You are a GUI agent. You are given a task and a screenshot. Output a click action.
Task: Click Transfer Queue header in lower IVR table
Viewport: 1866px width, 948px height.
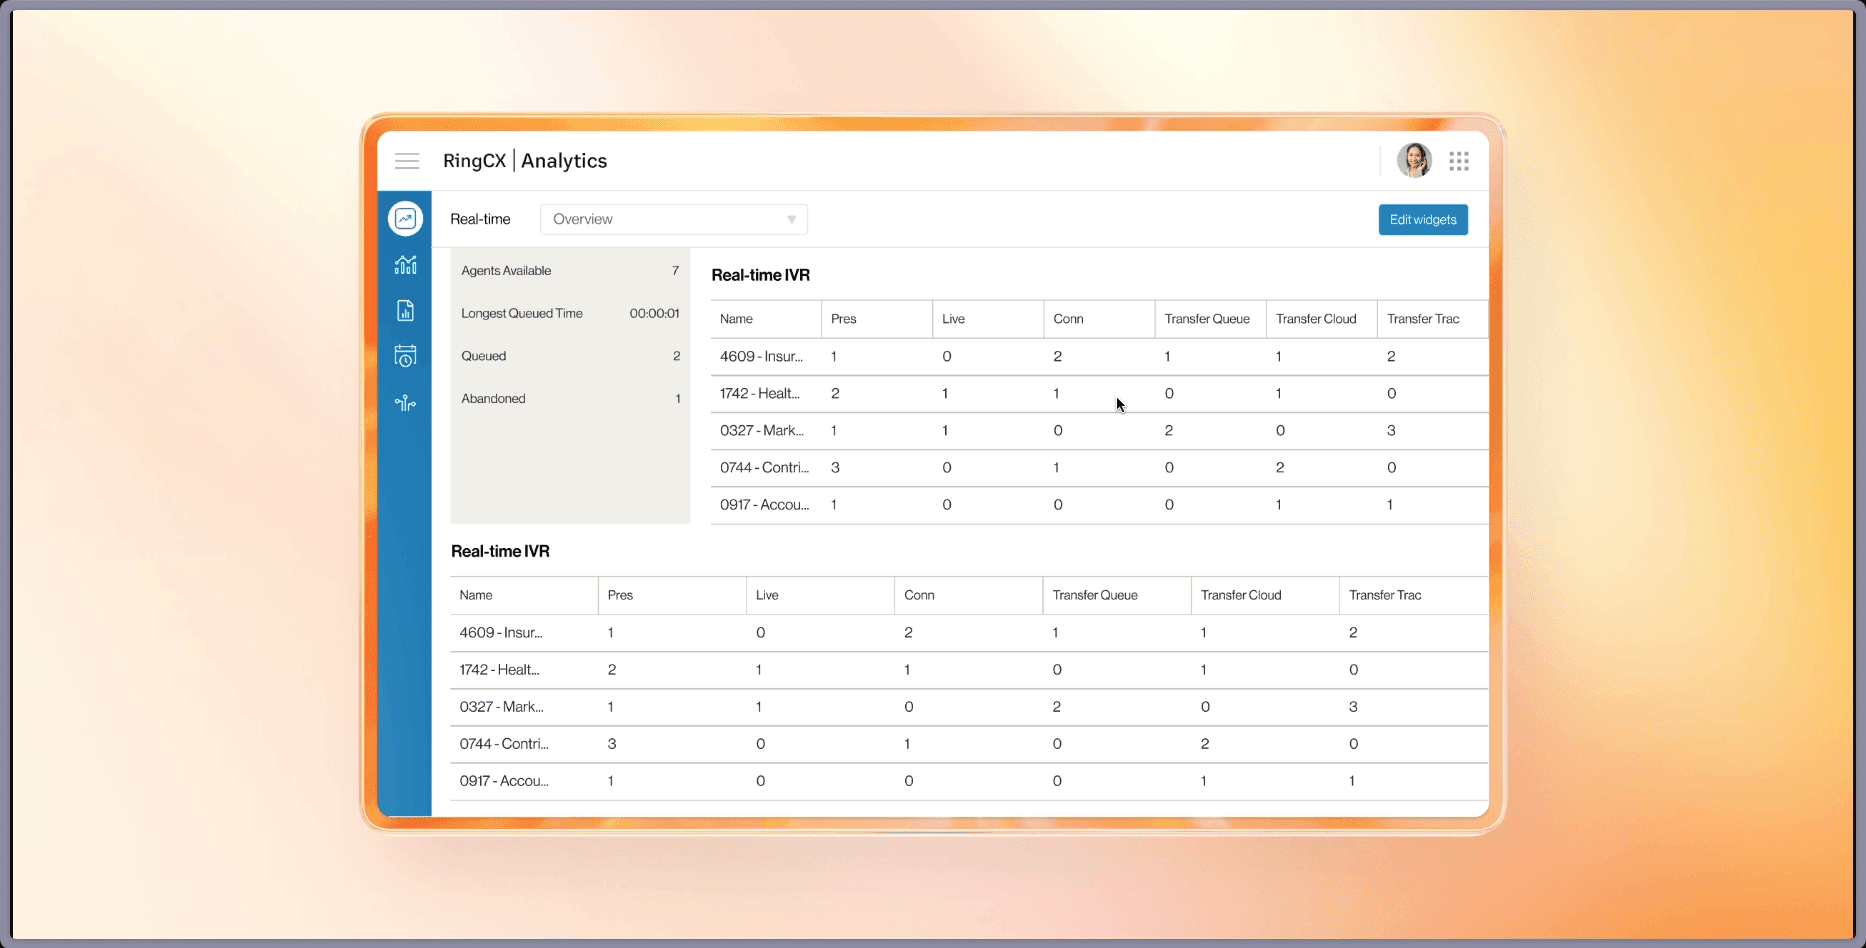(x=1116, y=595)
